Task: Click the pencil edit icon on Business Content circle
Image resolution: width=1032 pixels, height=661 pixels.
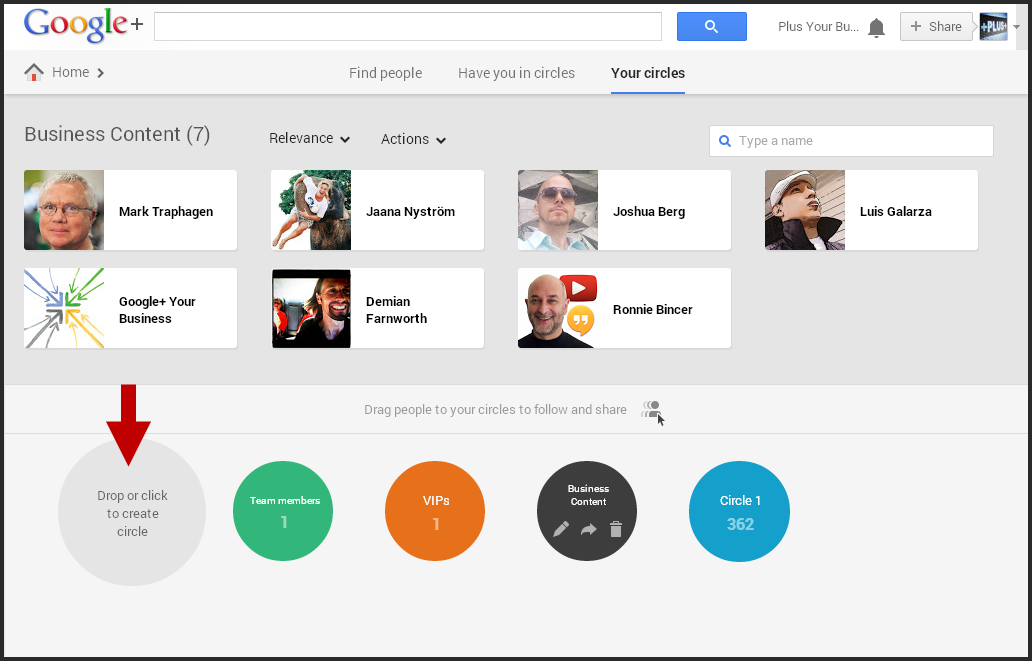Action: [561, 529]
